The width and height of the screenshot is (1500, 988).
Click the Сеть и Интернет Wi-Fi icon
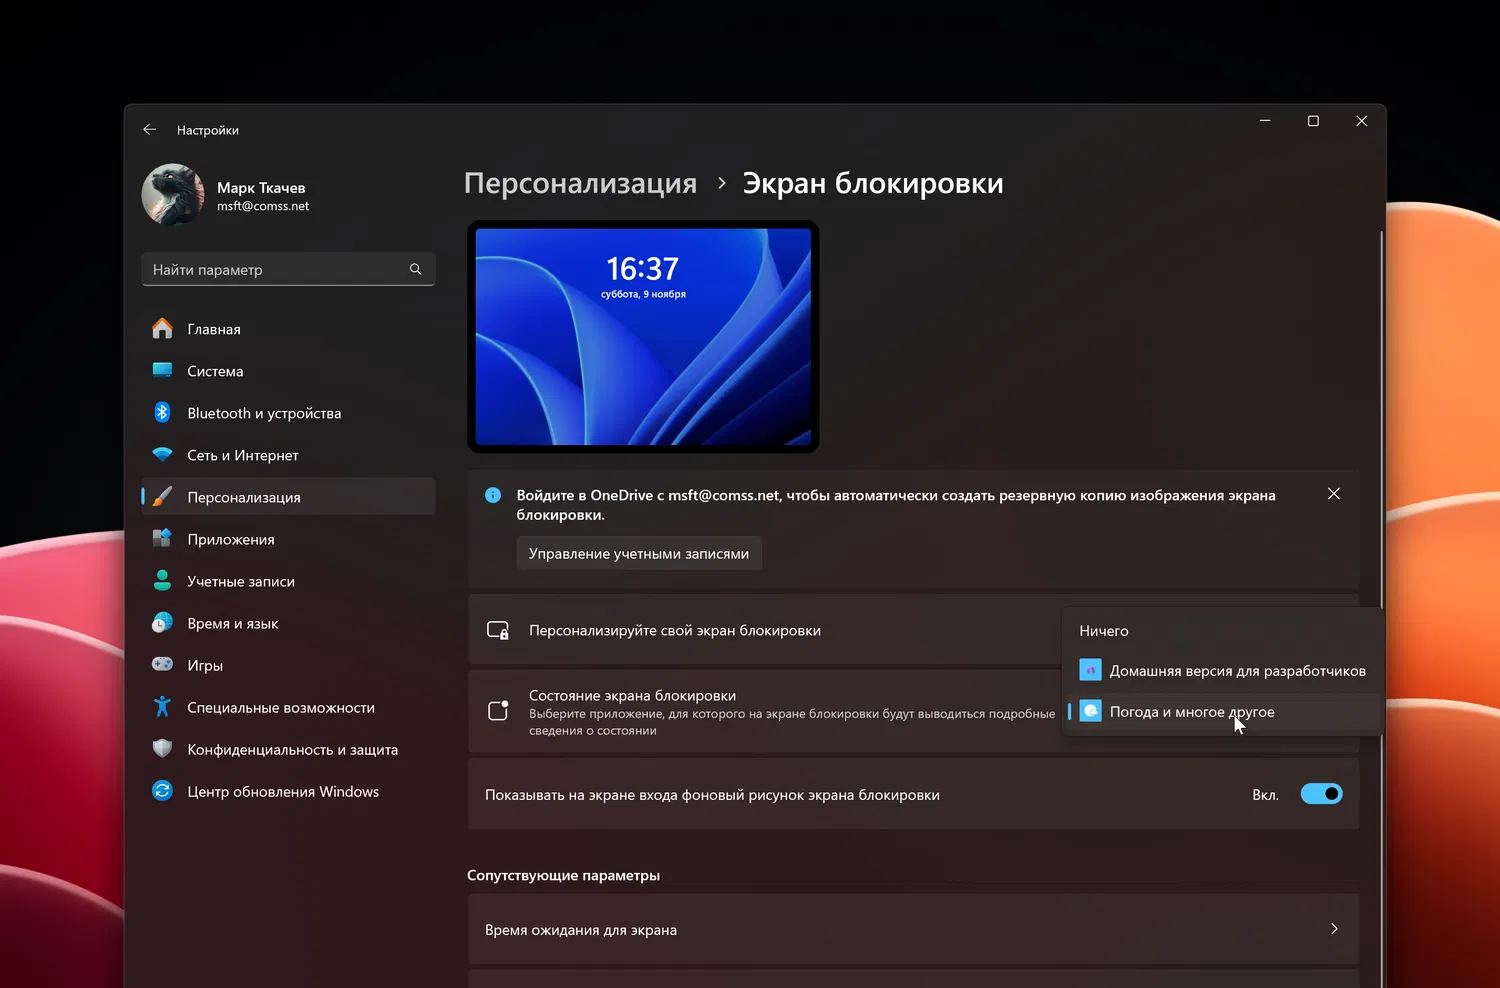(x=162, y=455)
